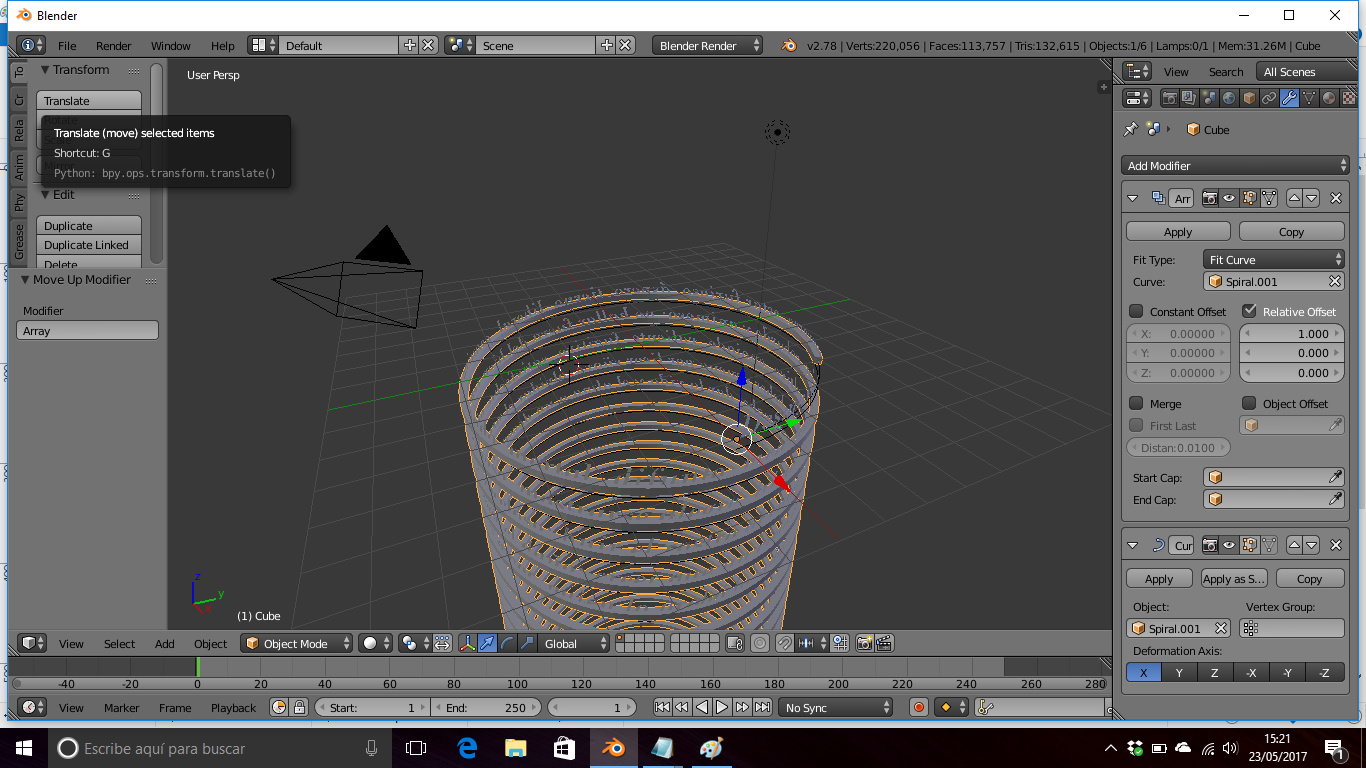The width and height of the screenshot is (1366, 768).
Task: Open the Render Layers properties tab
Action: (1189, 98)
